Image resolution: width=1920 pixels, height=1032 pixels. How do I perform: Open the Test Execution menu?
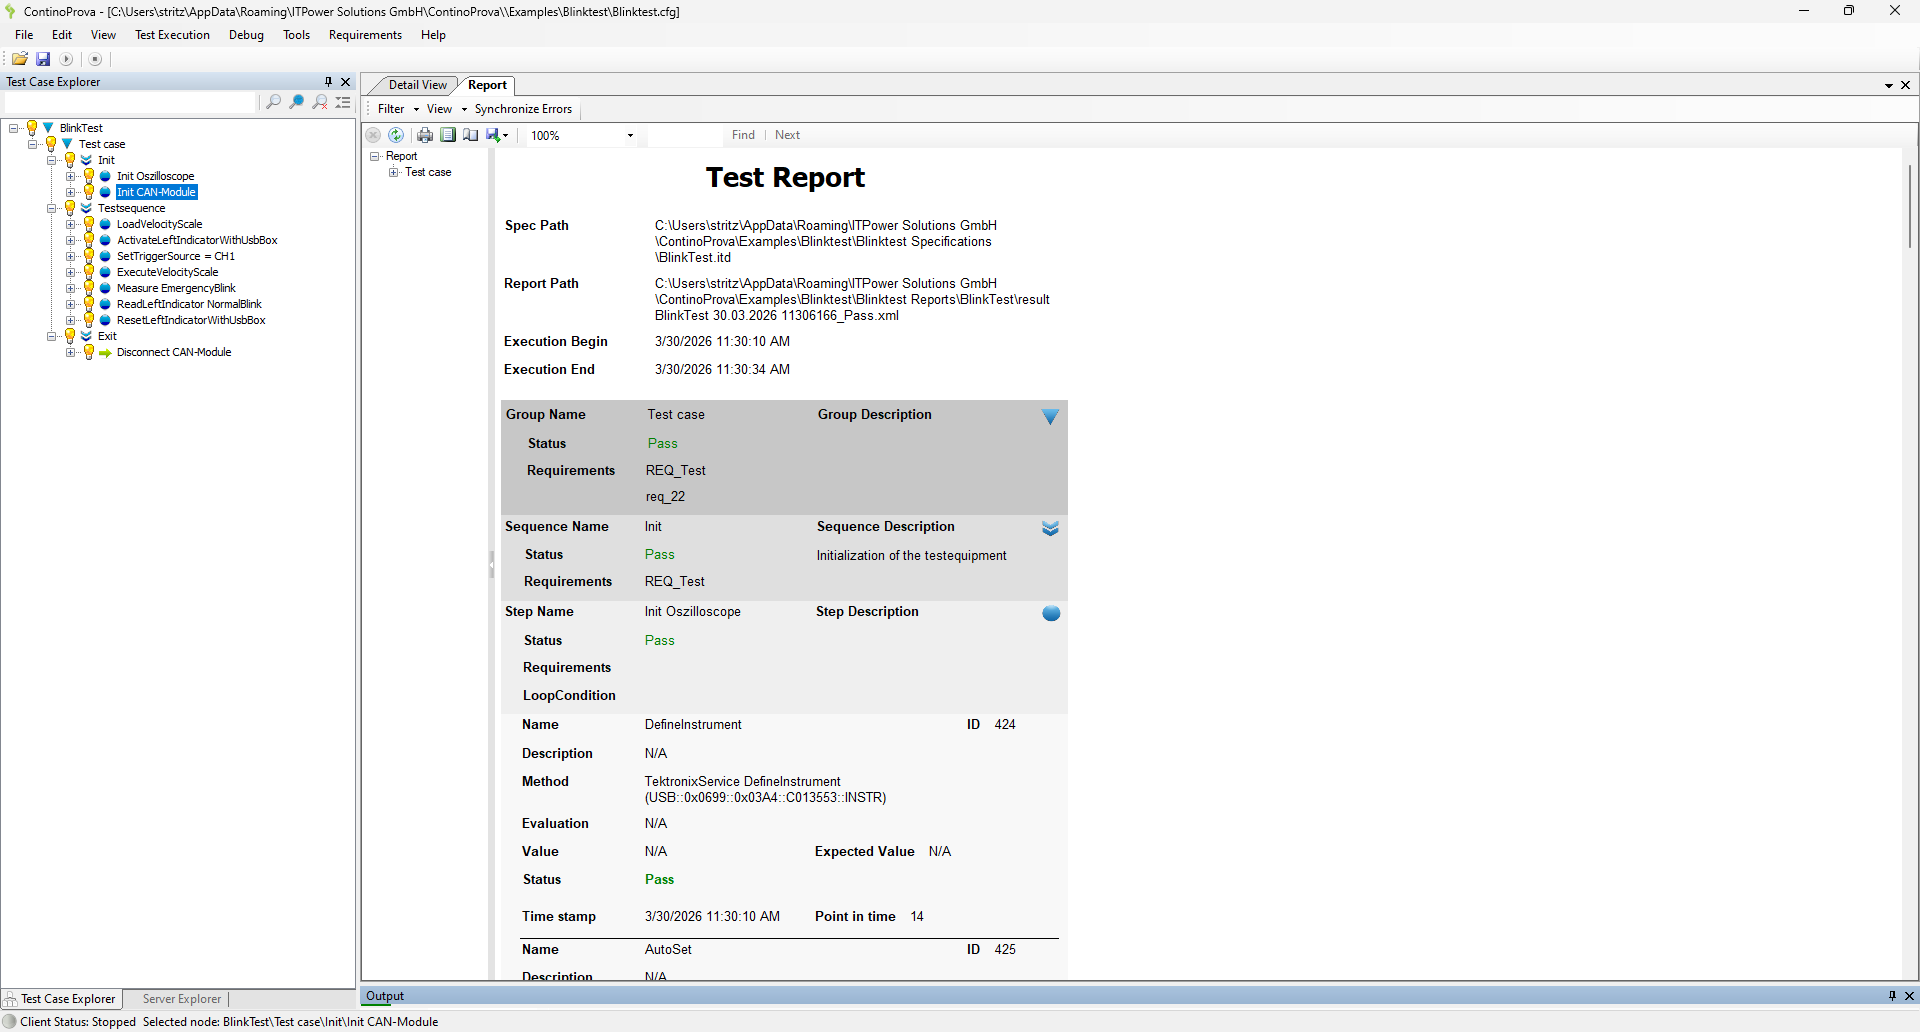tap(172, 35)
